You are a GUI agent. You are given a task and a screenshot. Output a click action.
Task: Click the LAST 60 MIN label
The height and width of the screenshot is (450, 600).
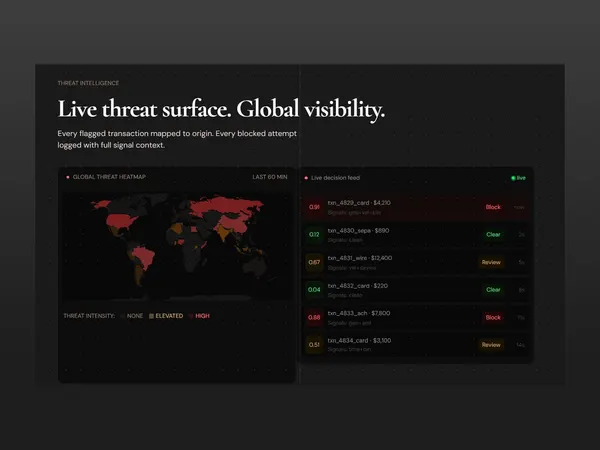click(270, 177)
